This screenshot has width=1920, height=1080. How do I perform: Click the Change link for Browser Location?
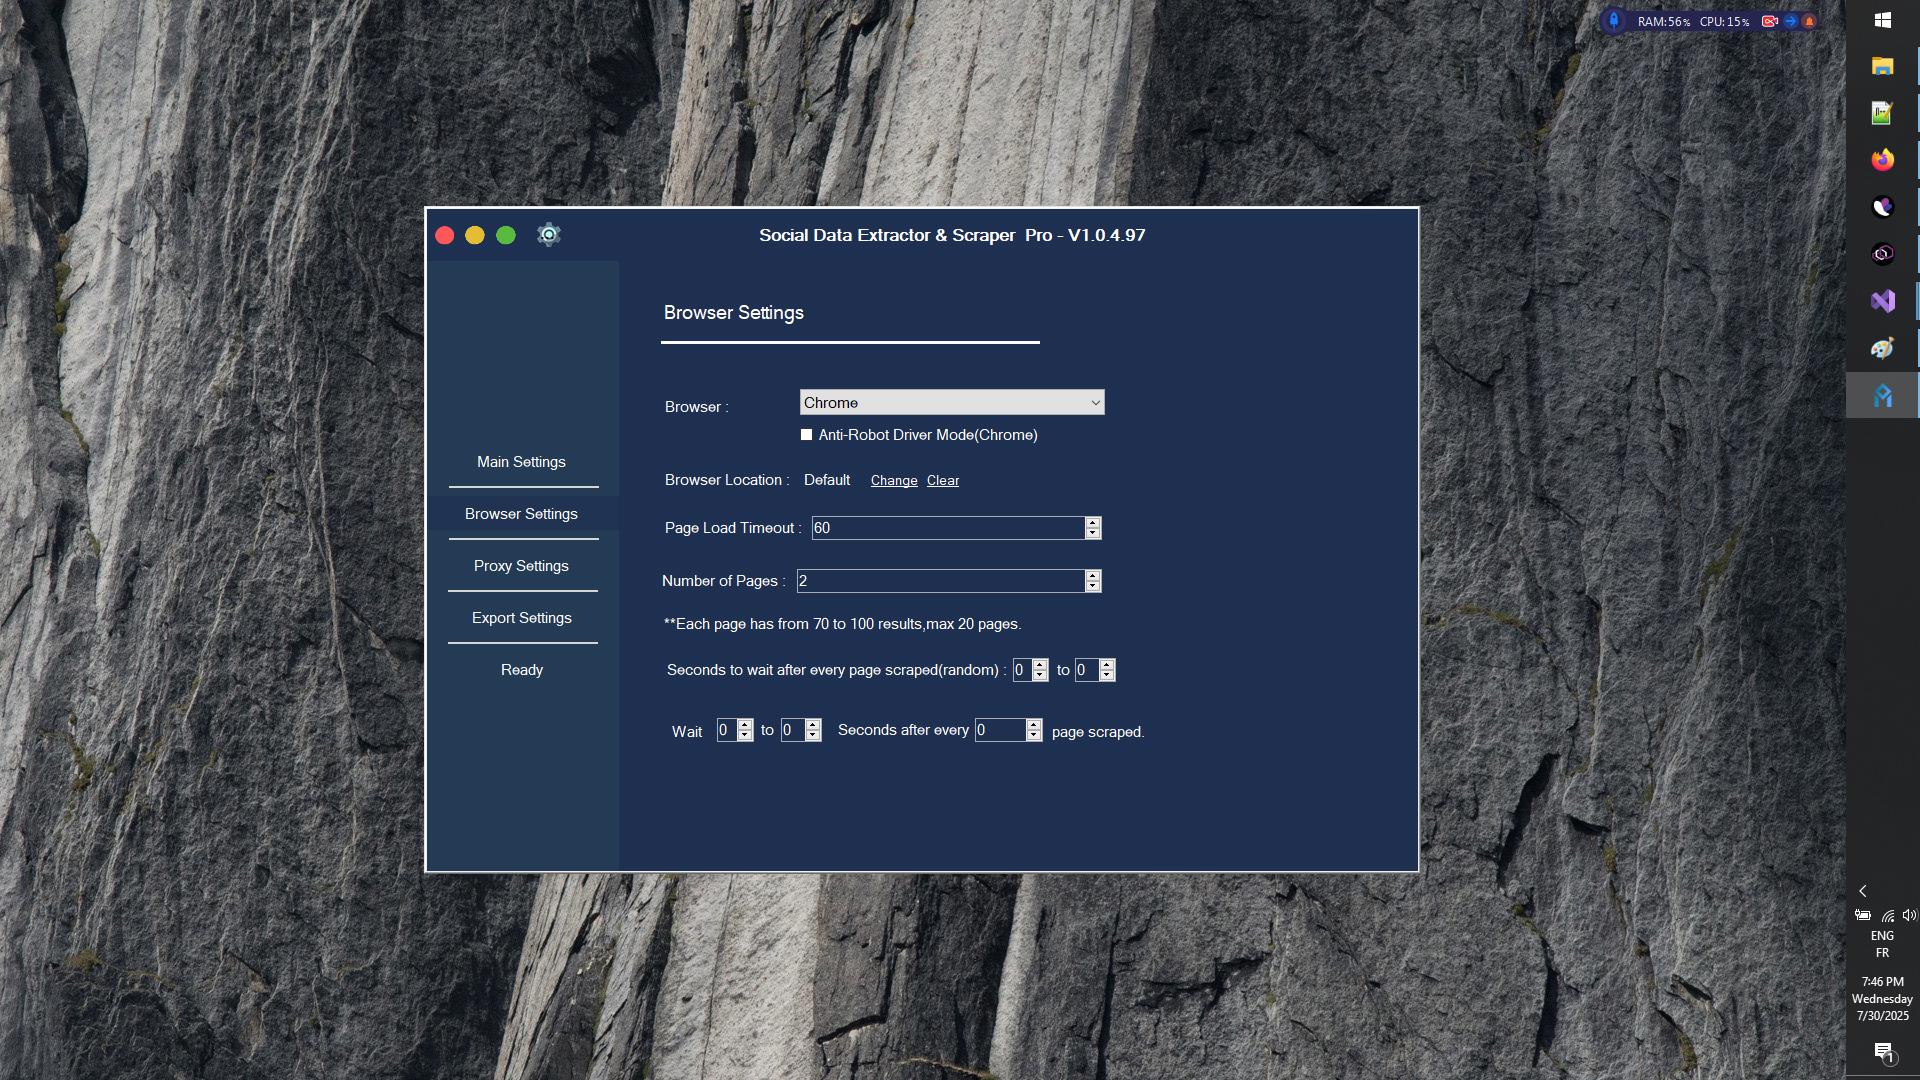click(x=894, y=480)
